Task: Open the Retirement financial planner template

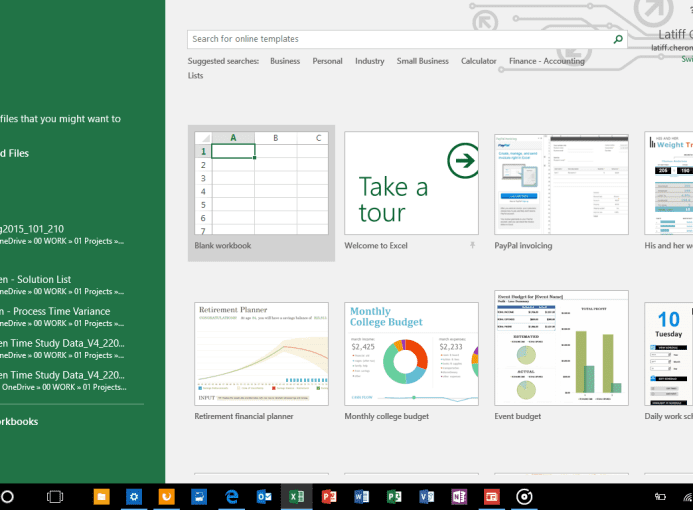Action: (x=261, y=354)
